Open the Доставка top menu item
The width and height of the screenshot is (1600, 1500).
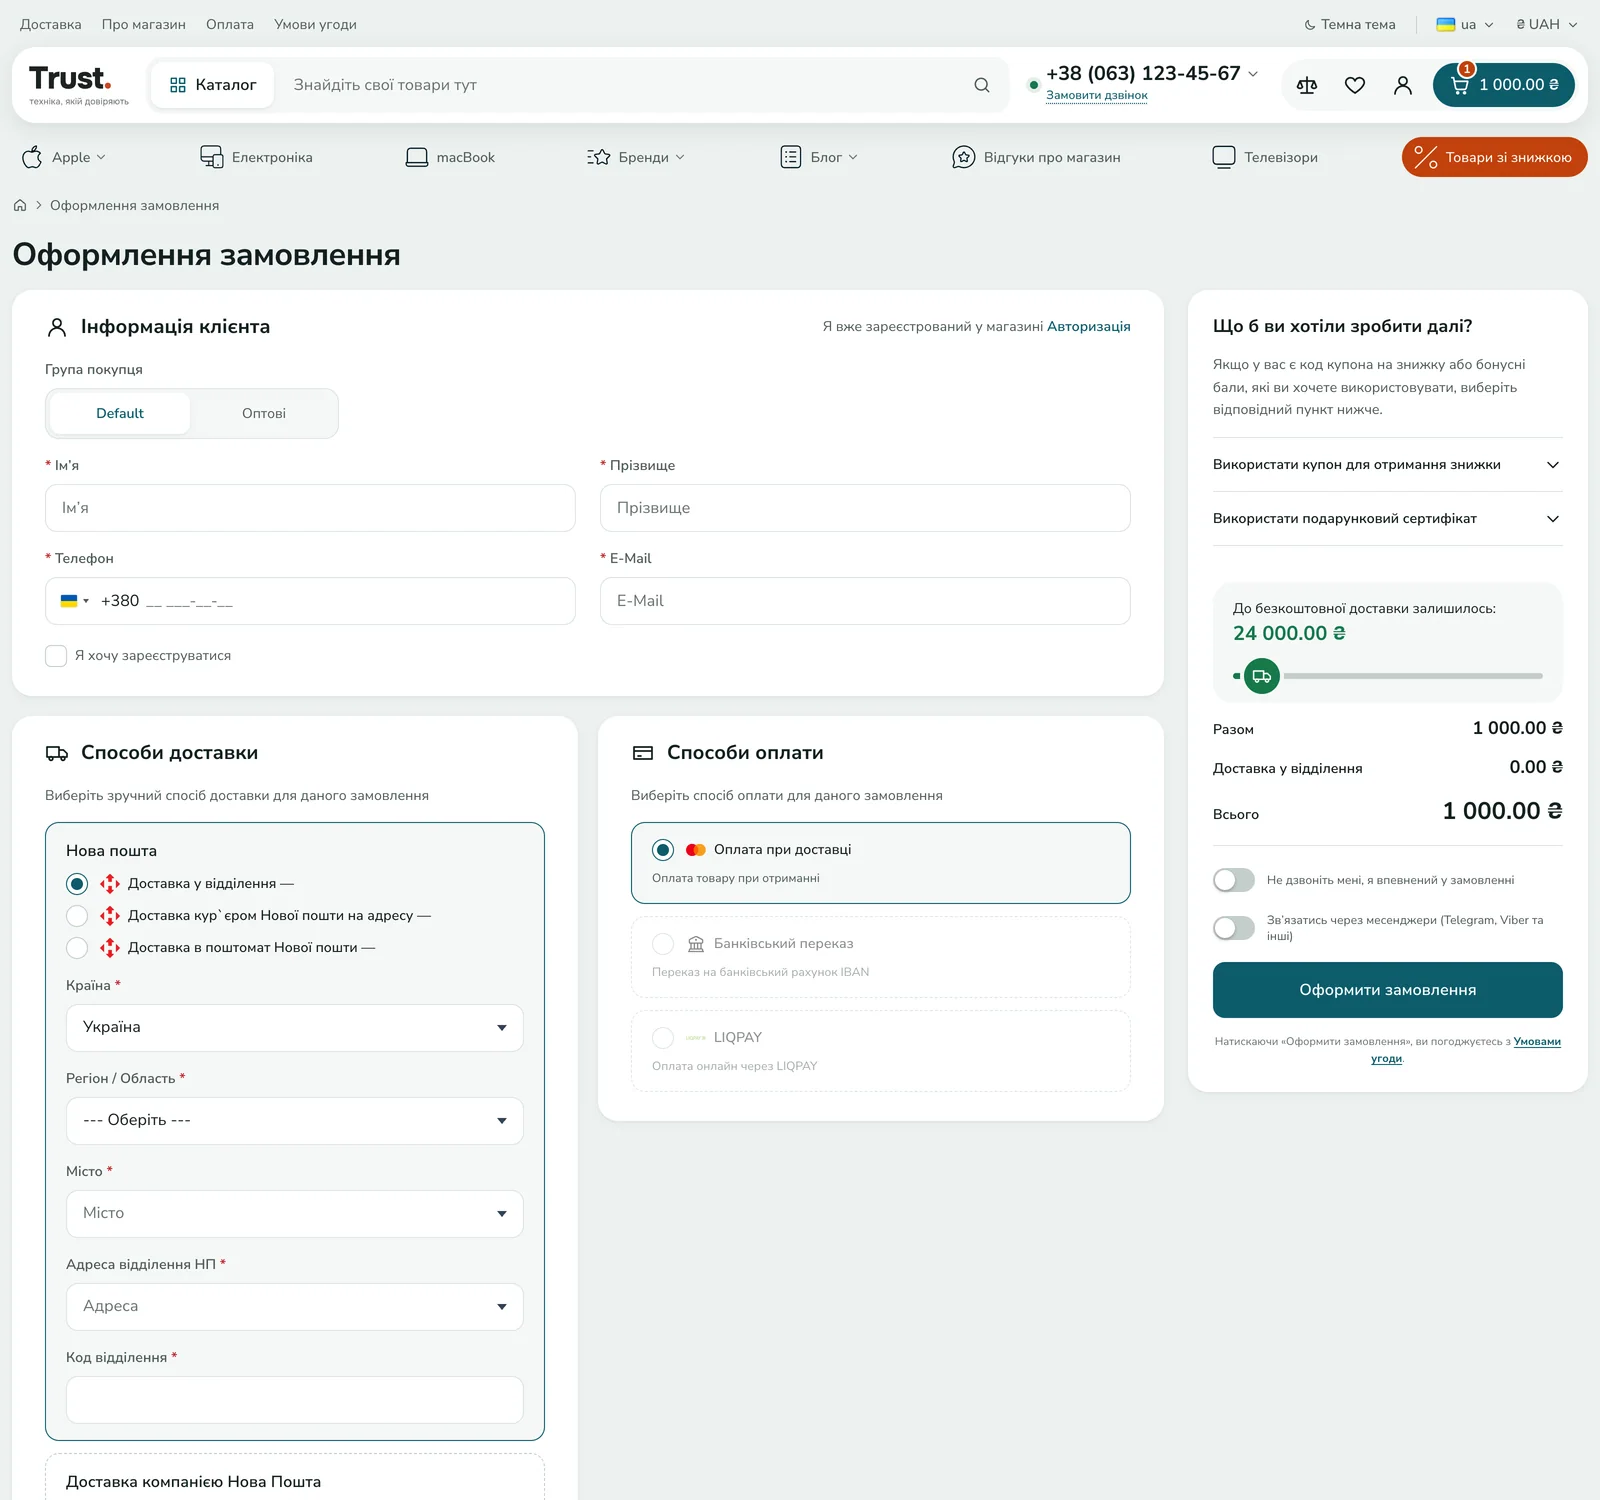[x=51, y=24]
